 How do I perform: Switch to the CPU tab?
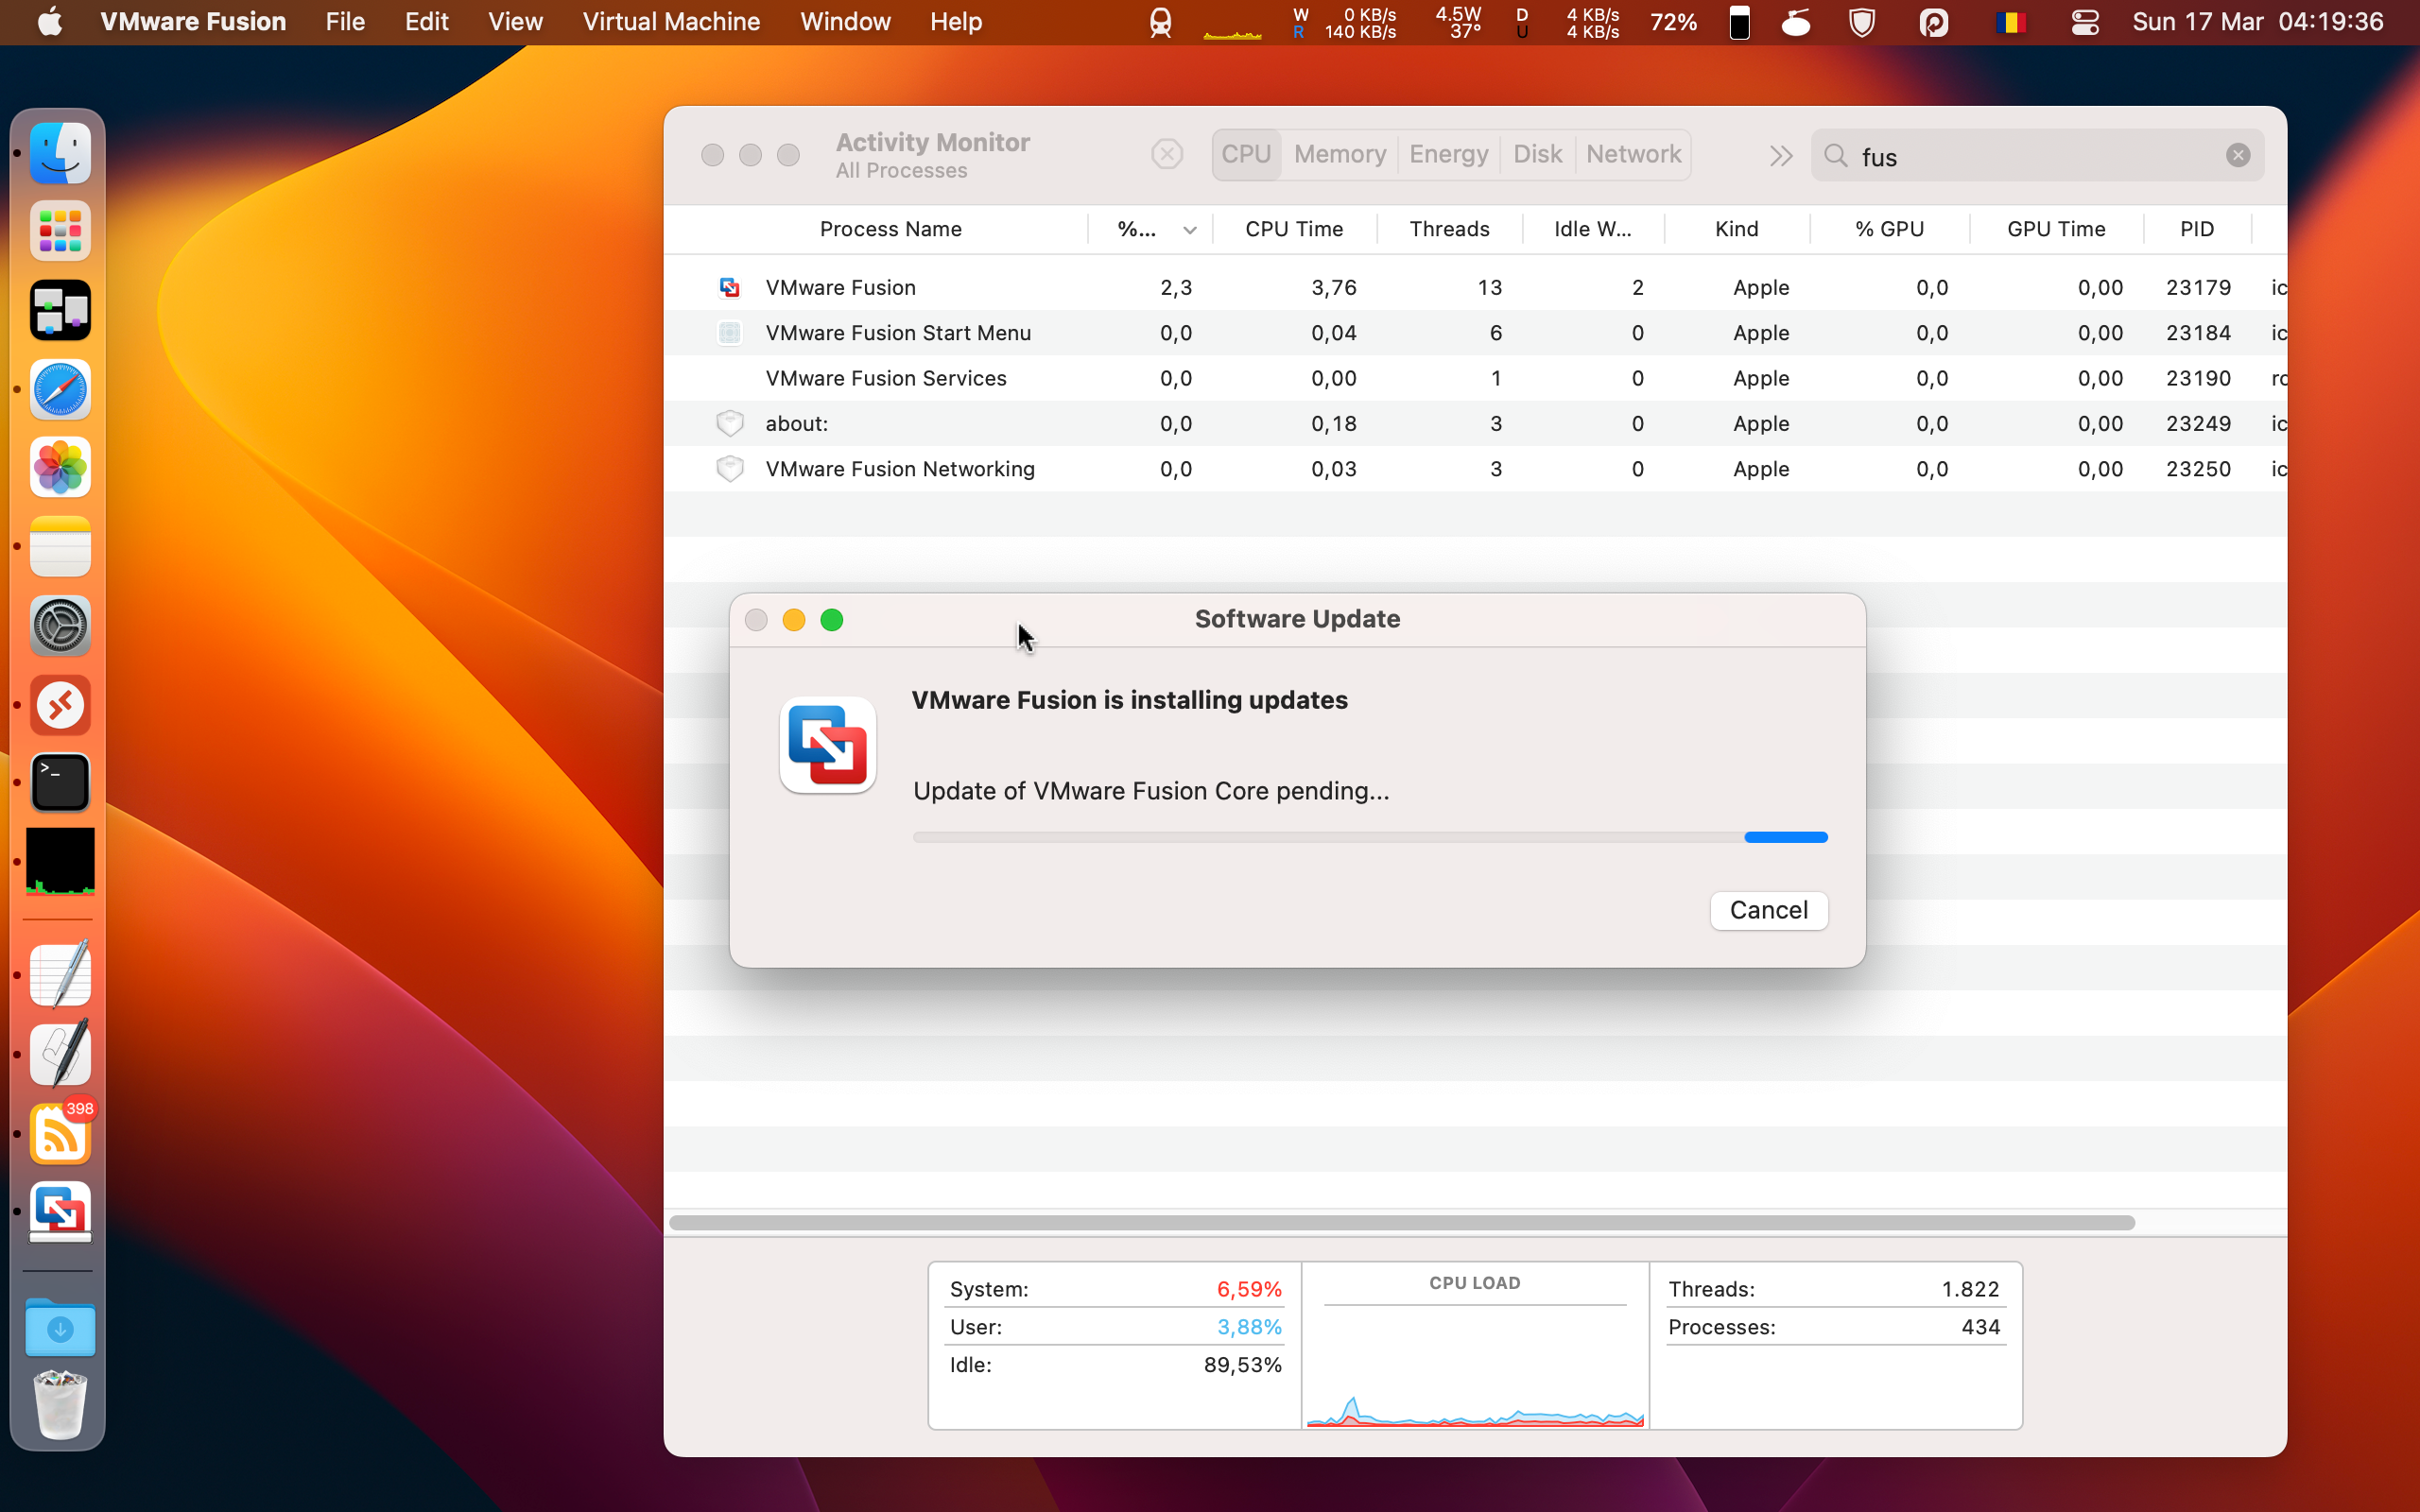click(1246, 154)
